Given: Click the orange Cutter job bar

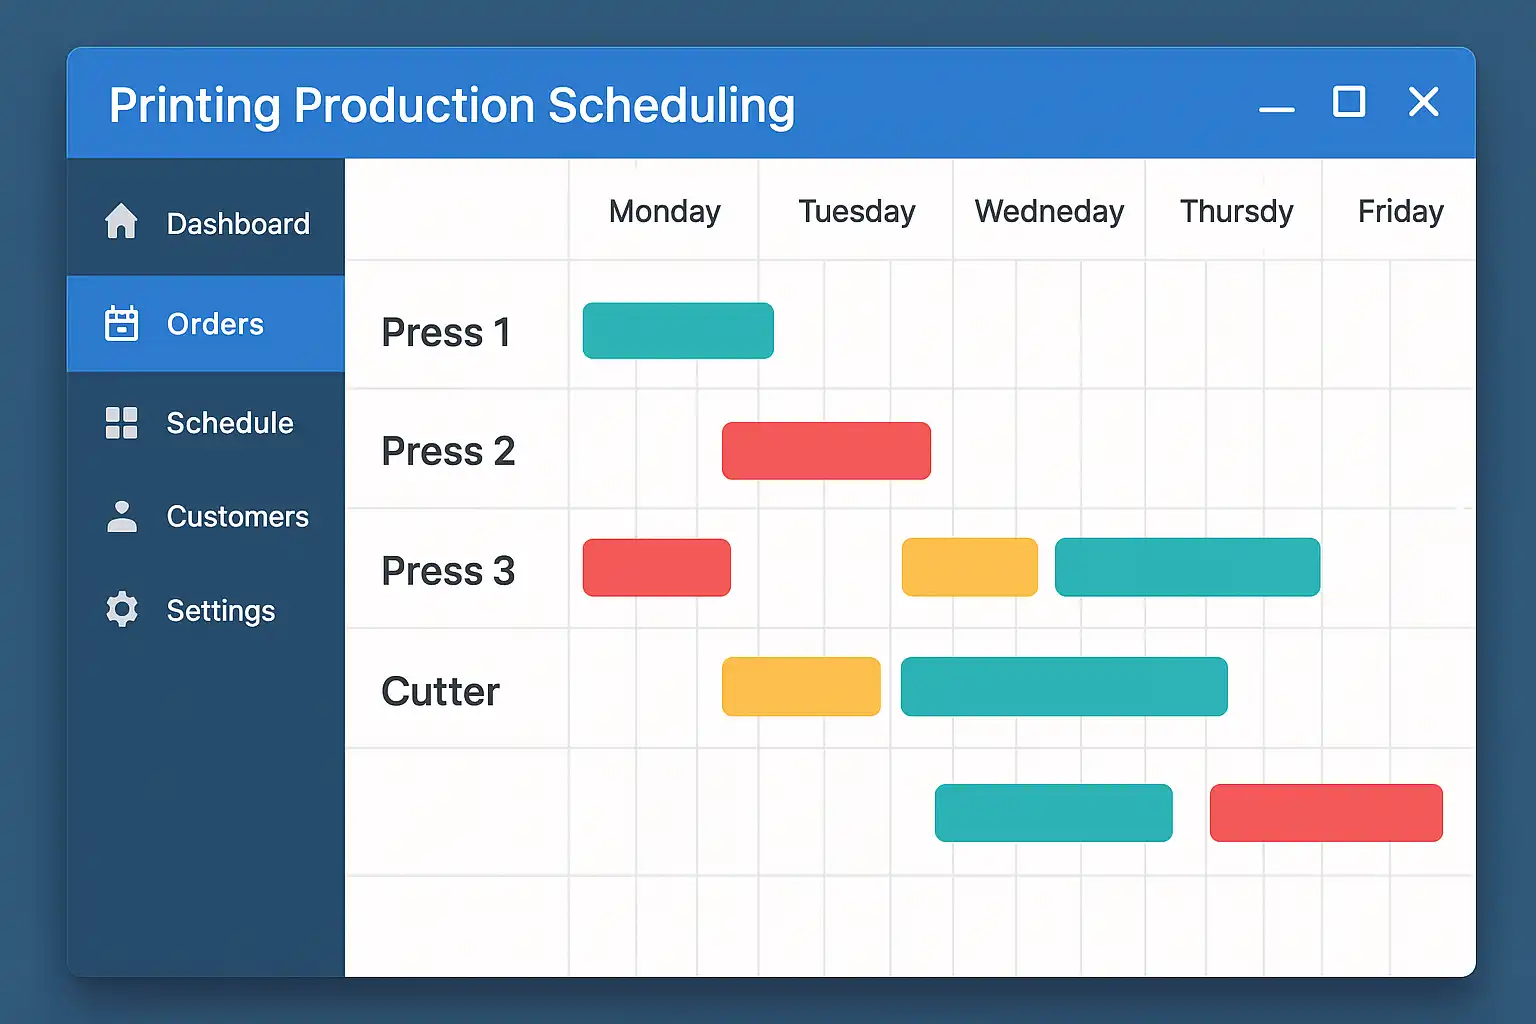Looking at the screenshot, I should click(801, 686).
